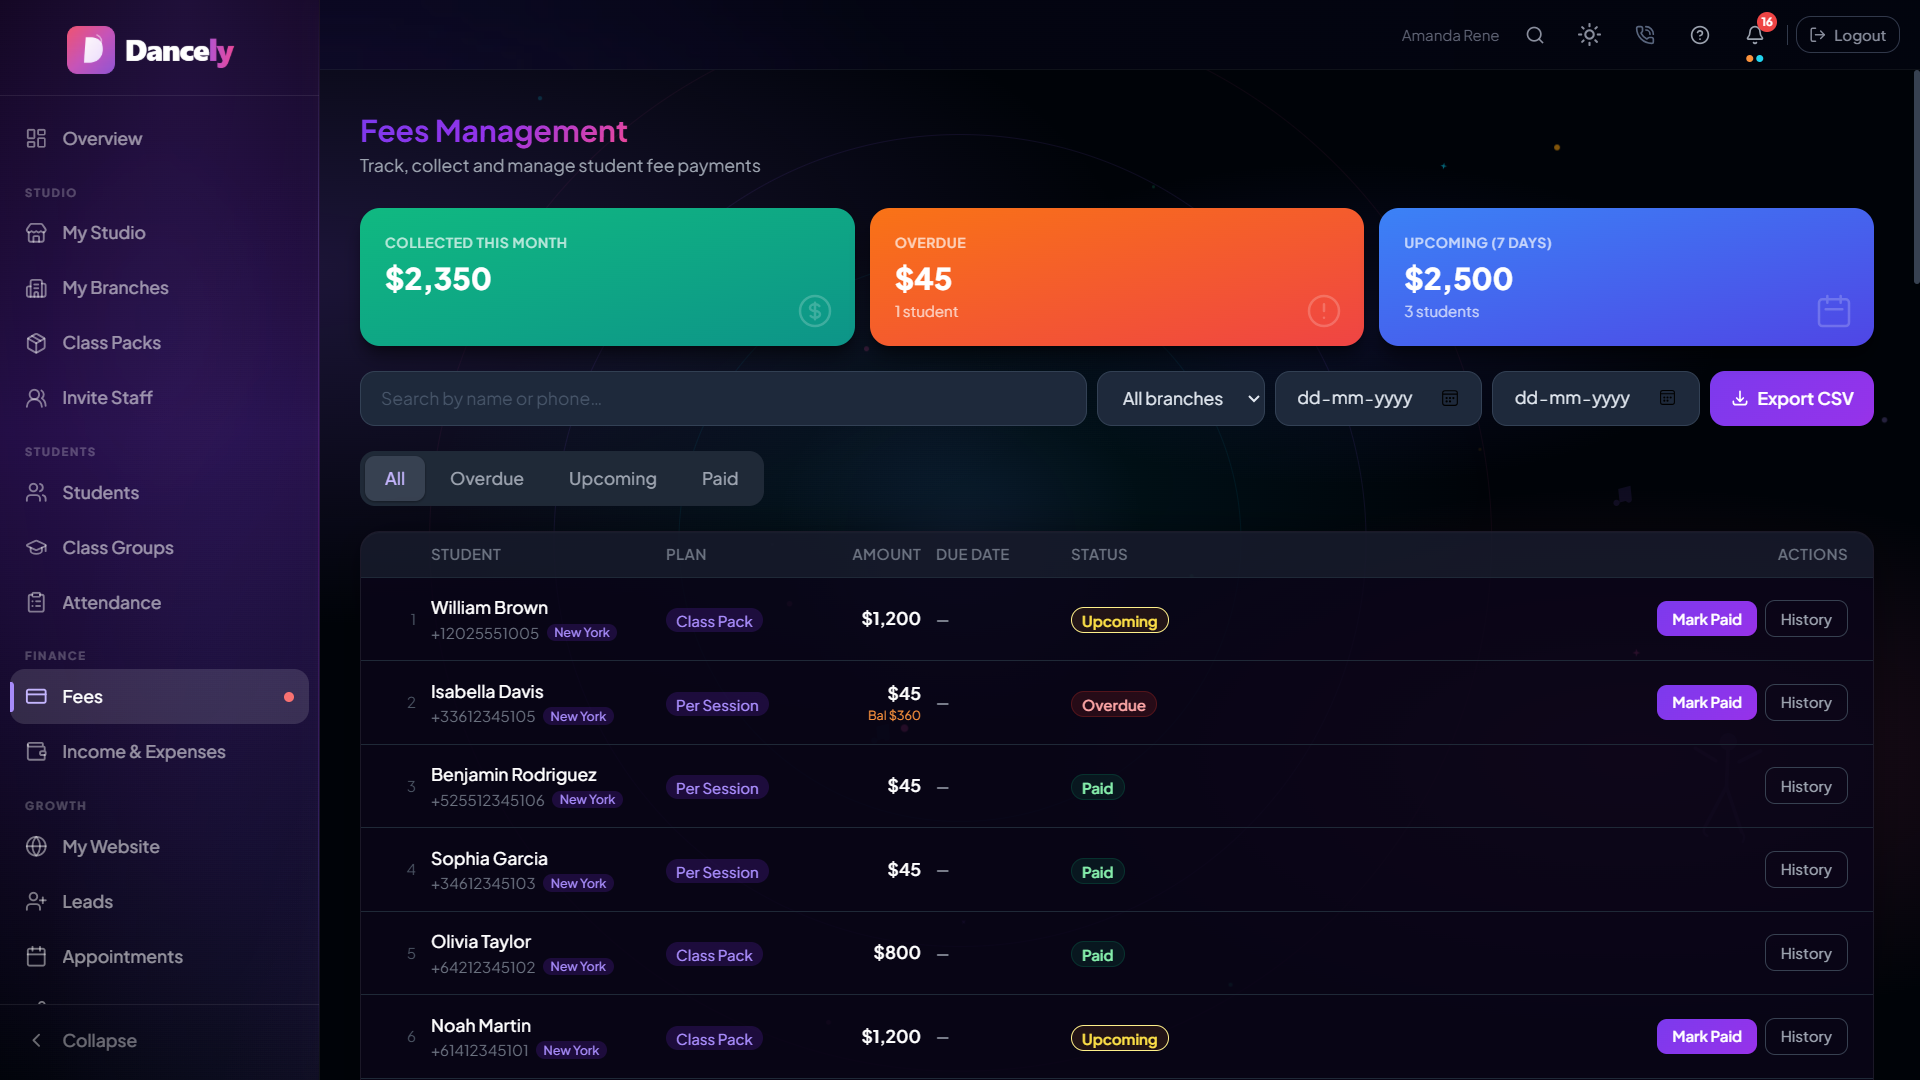Mark Noah Martin's fee as paid
1920x1080 pixels.
click(1707, 1036)
